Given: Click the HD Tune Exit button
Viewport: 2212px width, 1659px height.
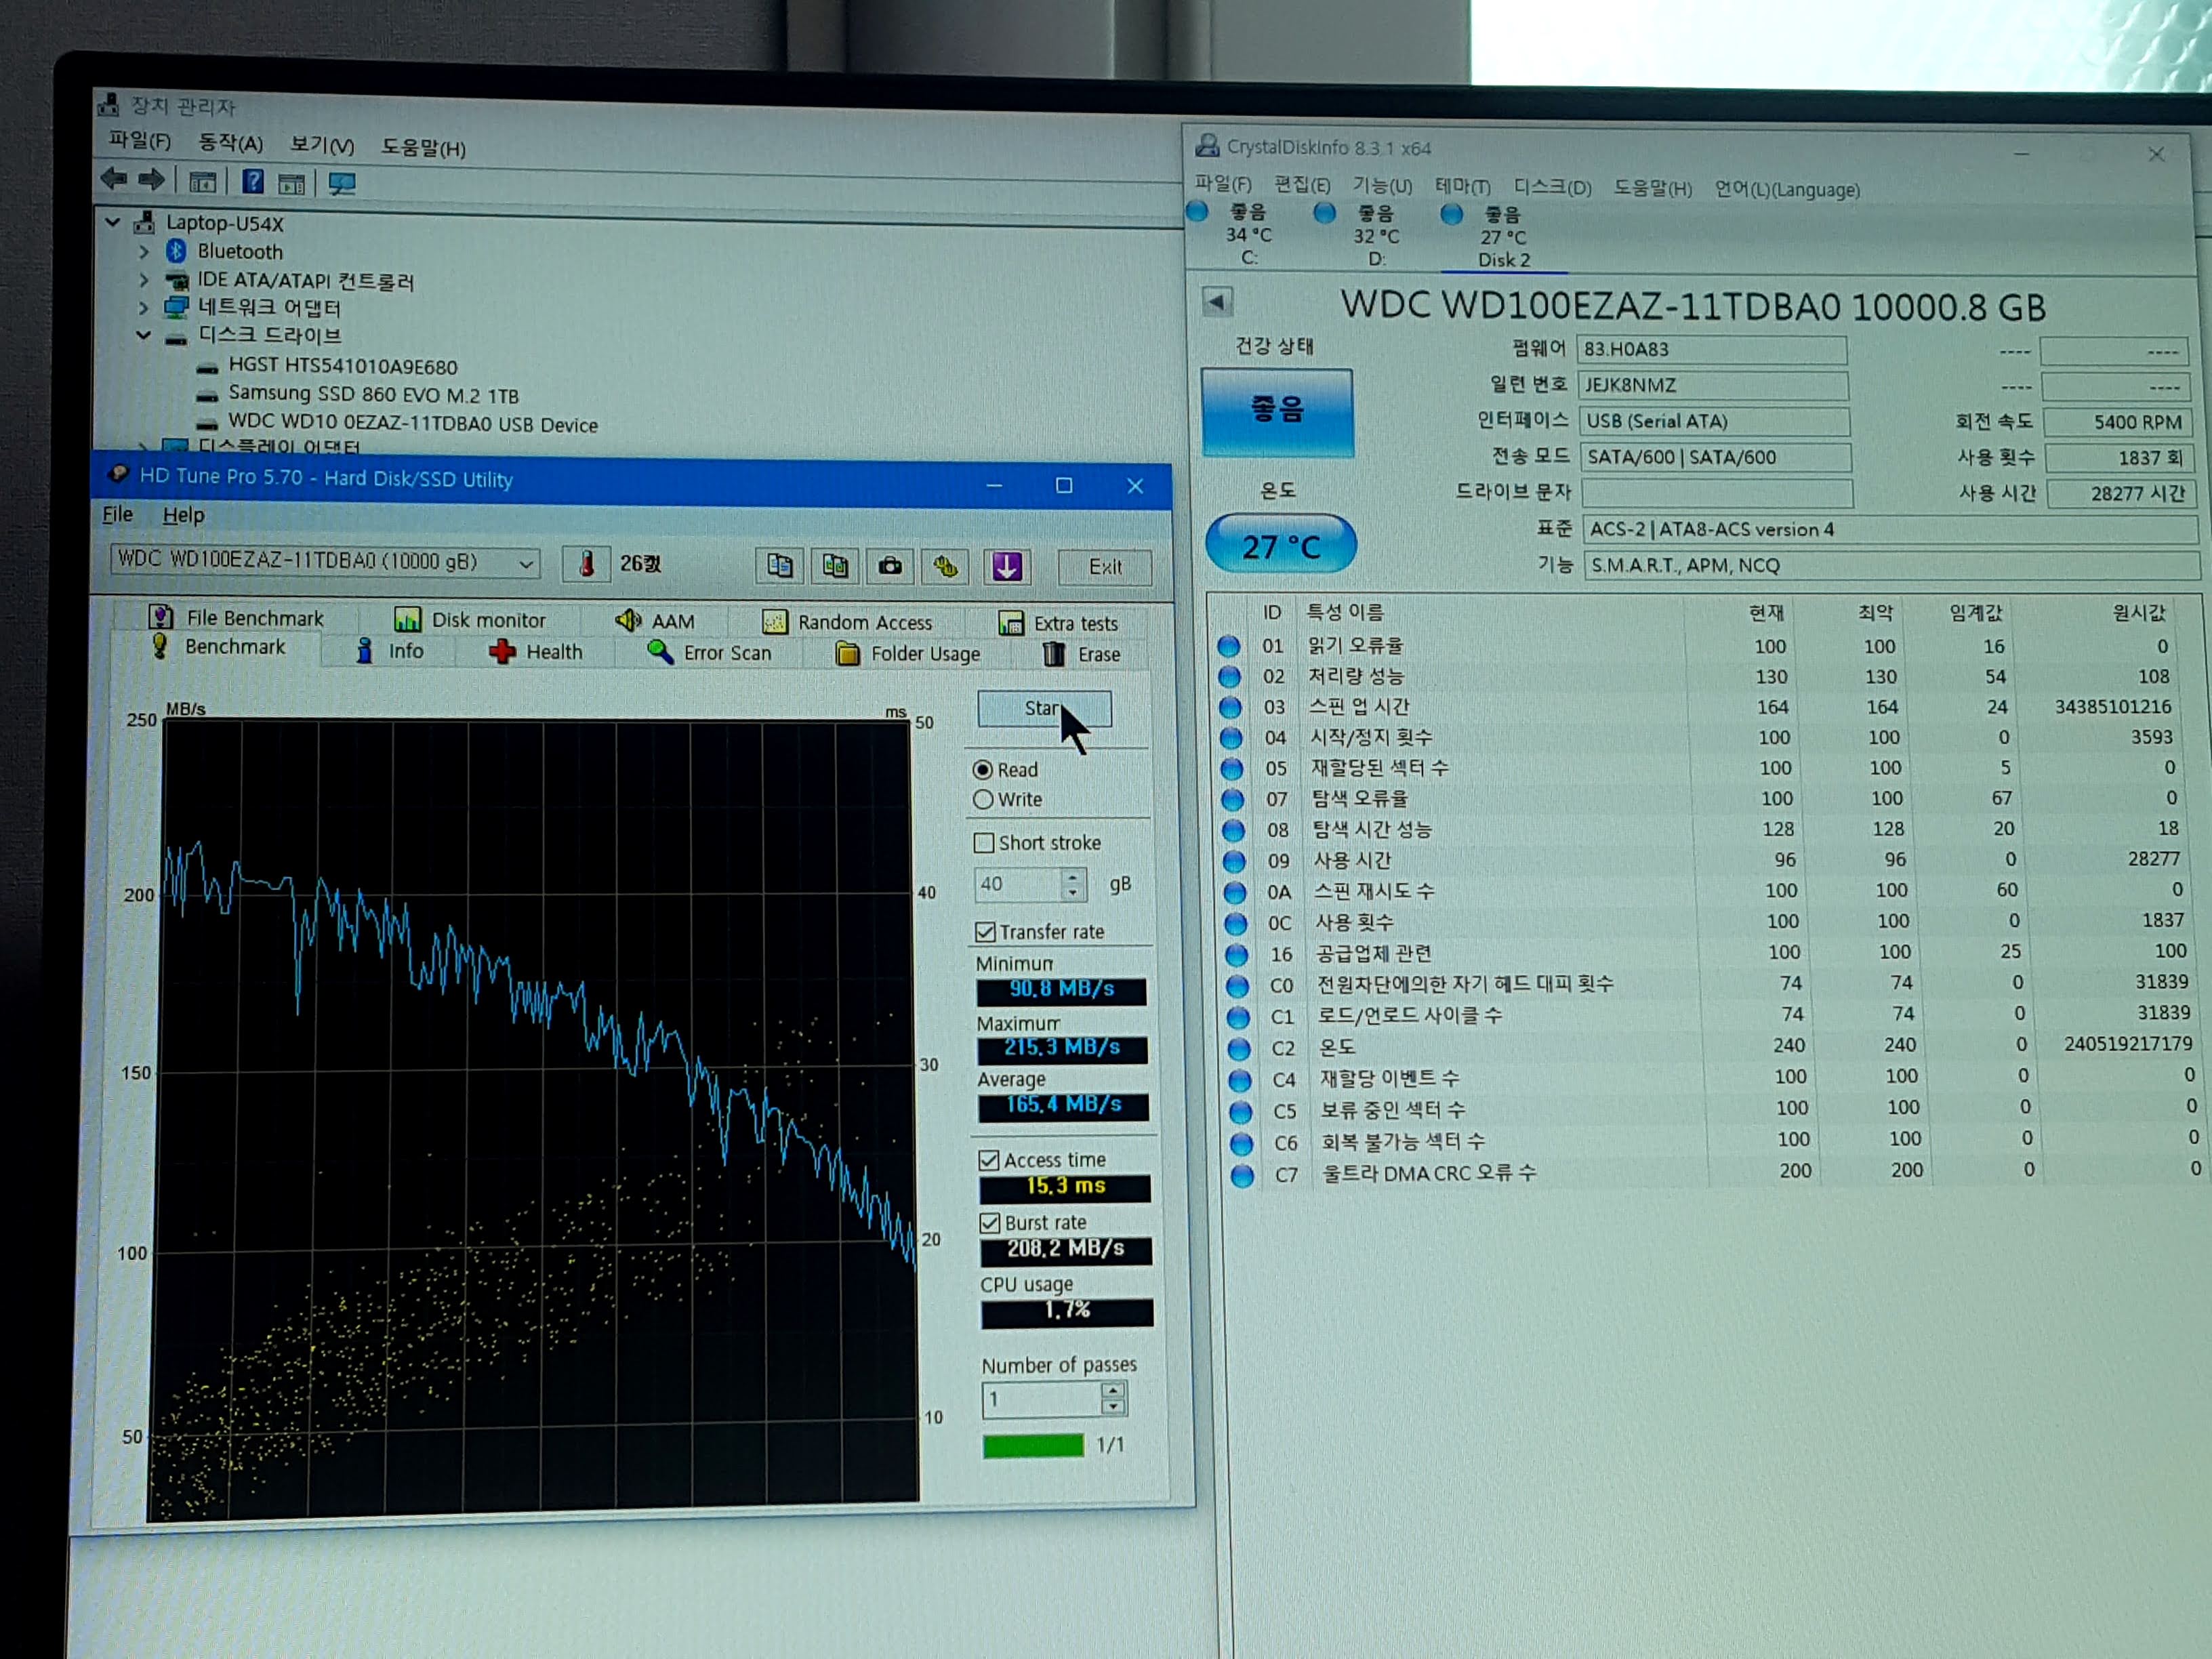Looking at the screenshot, I should click(1104, 567).
